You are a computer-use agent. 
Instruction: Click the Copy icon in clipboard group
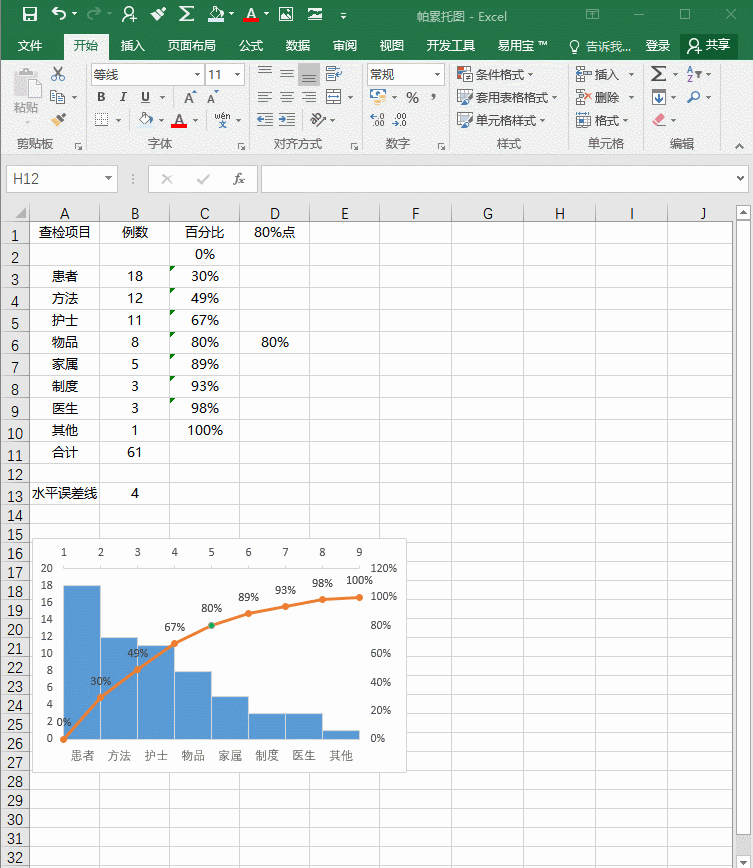pyautogui.click(x=58, y=97)
